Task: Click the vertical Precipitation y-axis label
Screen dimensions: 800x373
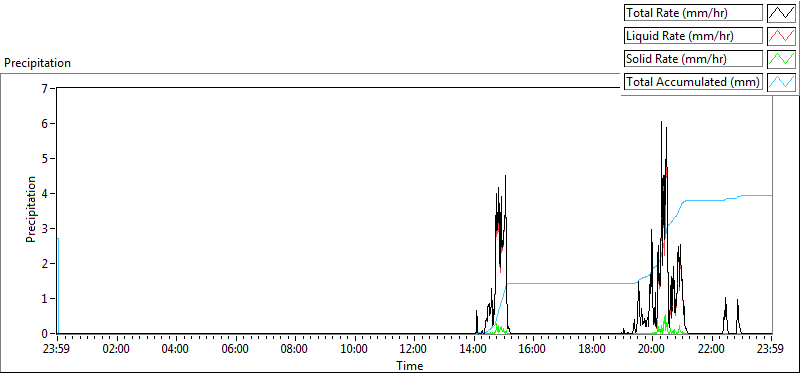Action: click(31, 210)
